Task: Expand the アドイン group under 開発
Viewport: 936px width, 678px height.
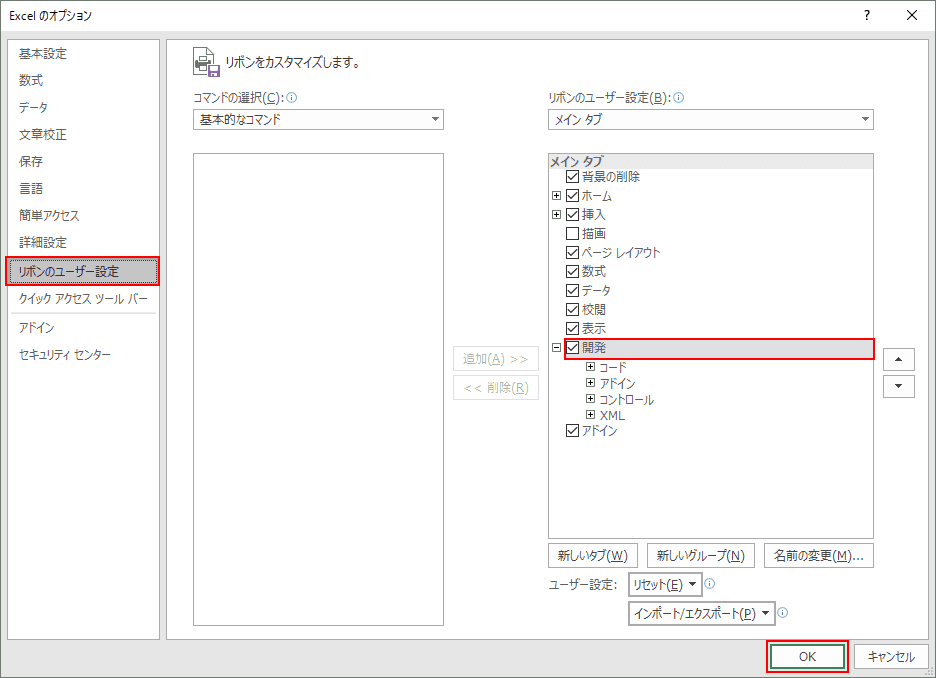Action: pos(590,383)
